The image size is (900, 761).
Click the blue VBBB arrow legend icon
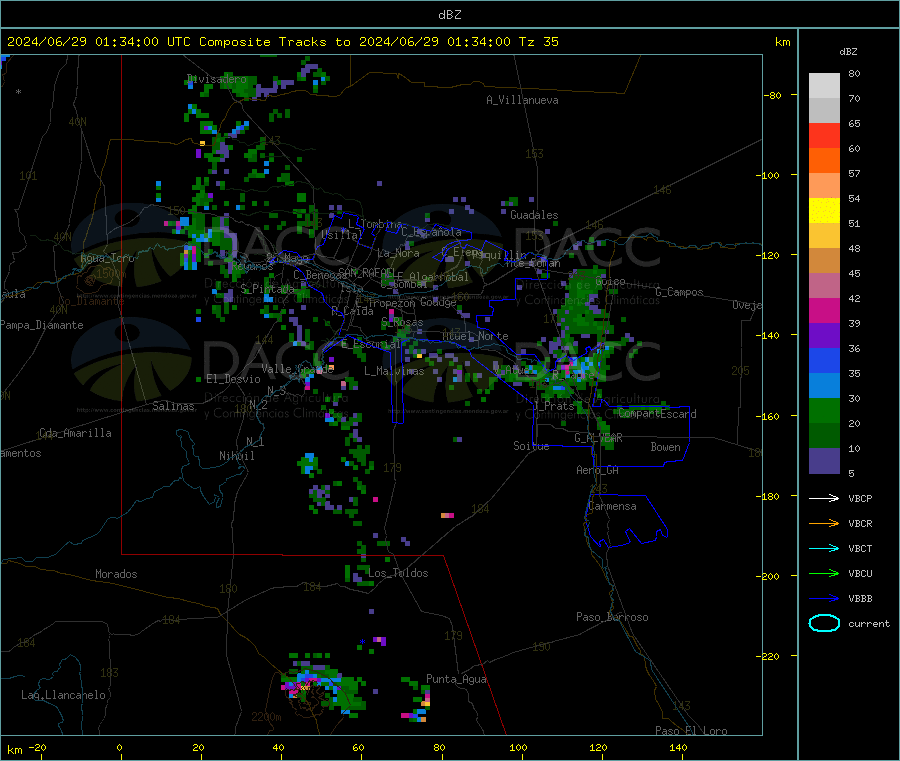[x=824, y=598]
